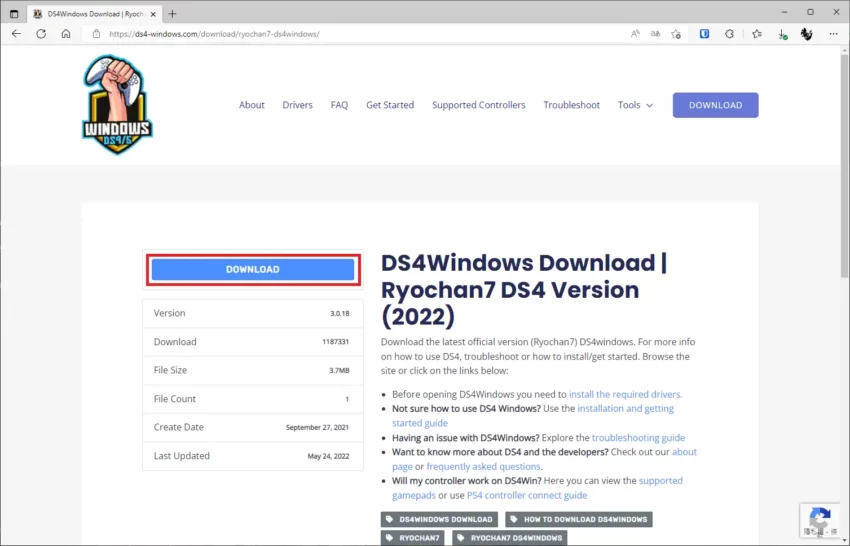Show the browser downloads panel
Image resolution: width=850 pixels, height=546 pixels.
(782, 34)
